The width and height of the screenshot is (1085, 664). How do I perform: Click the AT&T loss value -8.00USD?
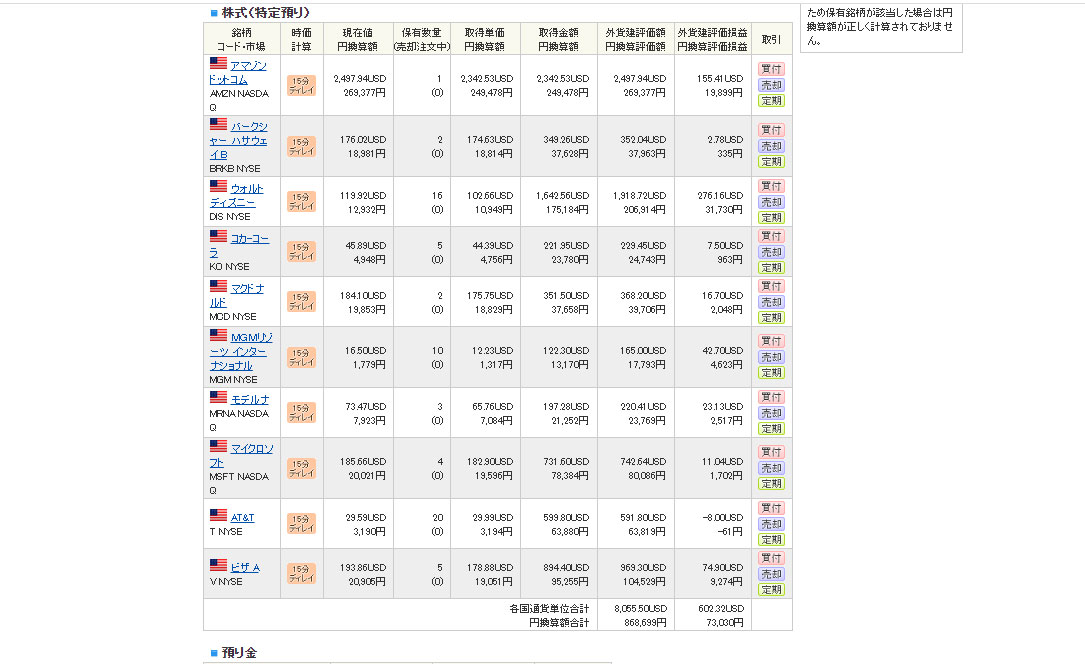[722, 517]
